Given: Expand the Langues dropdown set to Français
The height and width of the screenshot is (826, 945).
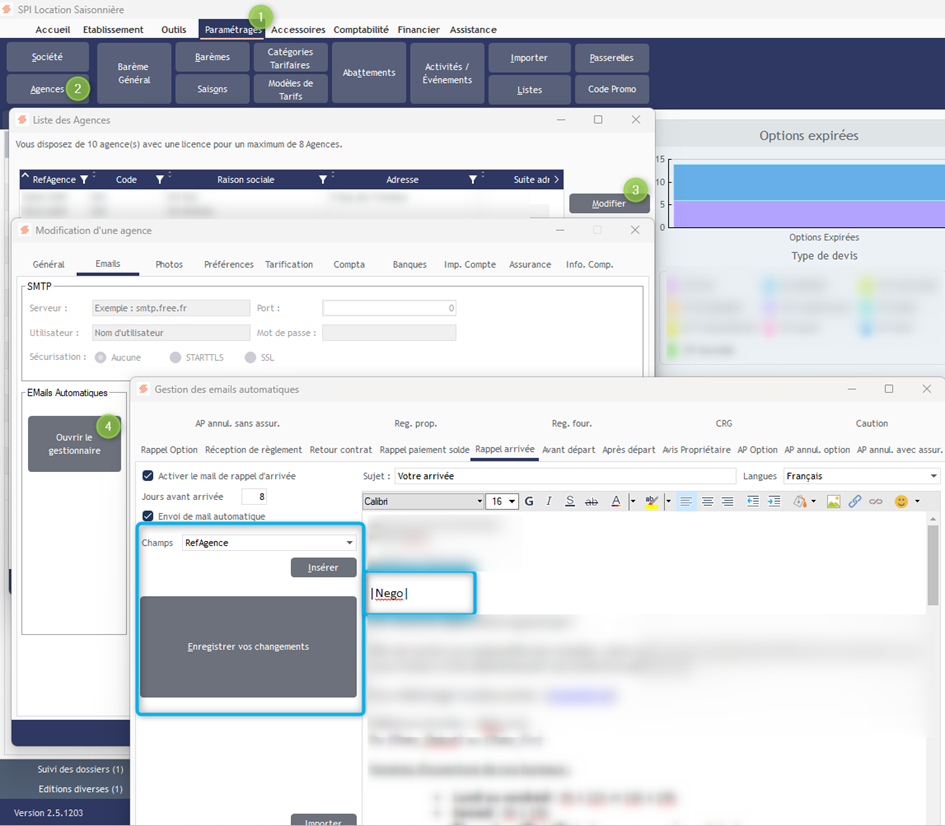Looking at the screenshot, I should pos(934,476).
